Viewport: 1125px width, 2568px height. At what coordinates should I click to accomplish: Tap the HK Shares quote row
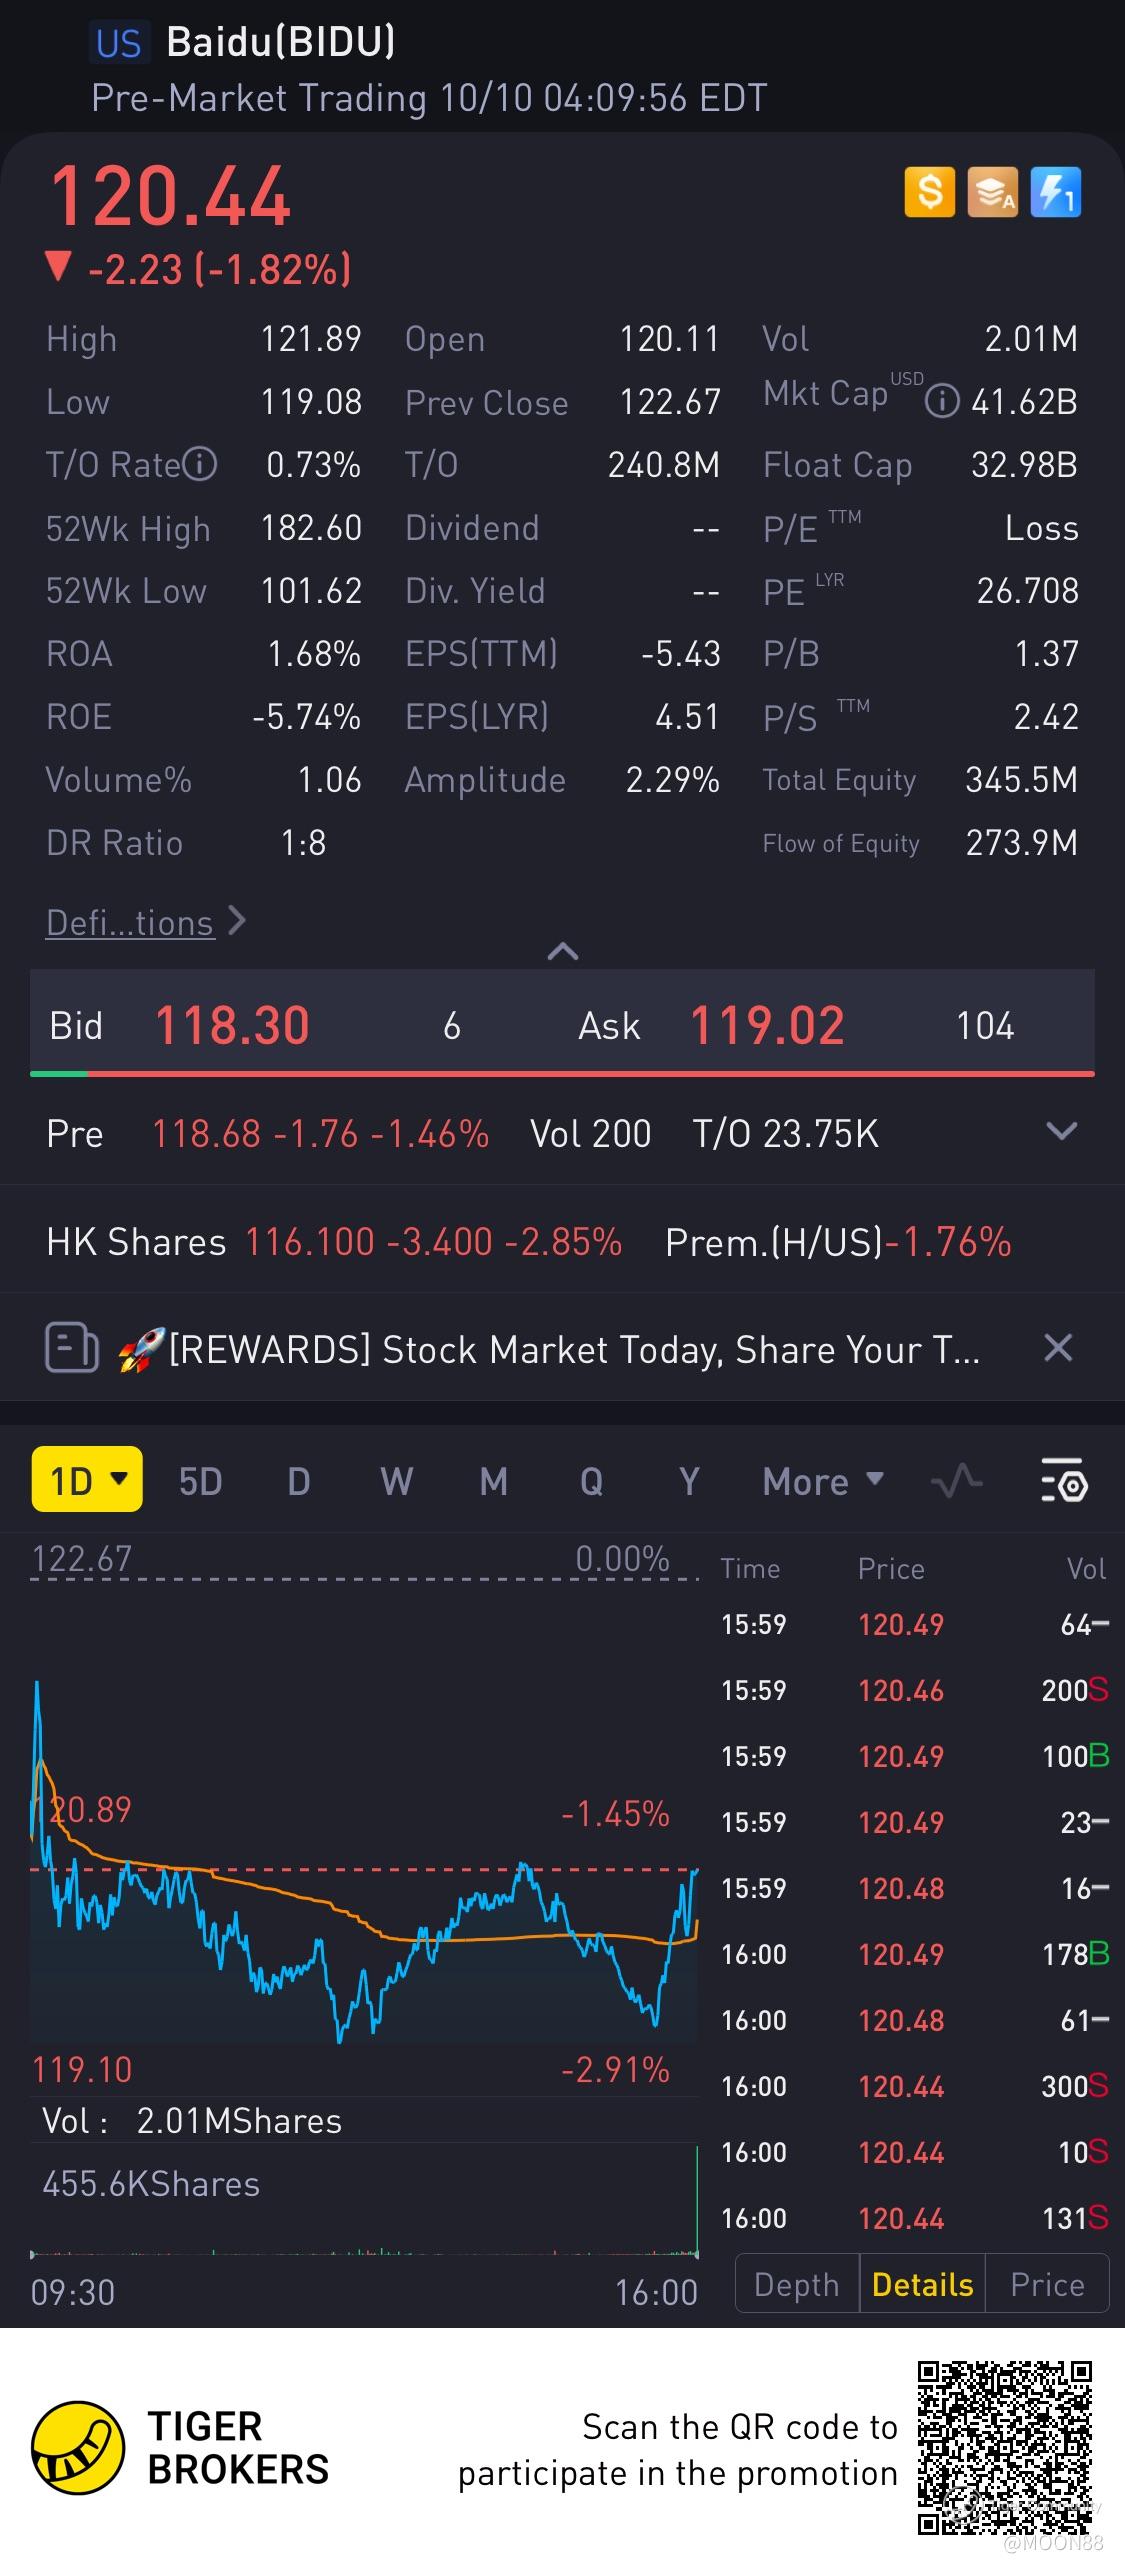tap(530, 1242)
